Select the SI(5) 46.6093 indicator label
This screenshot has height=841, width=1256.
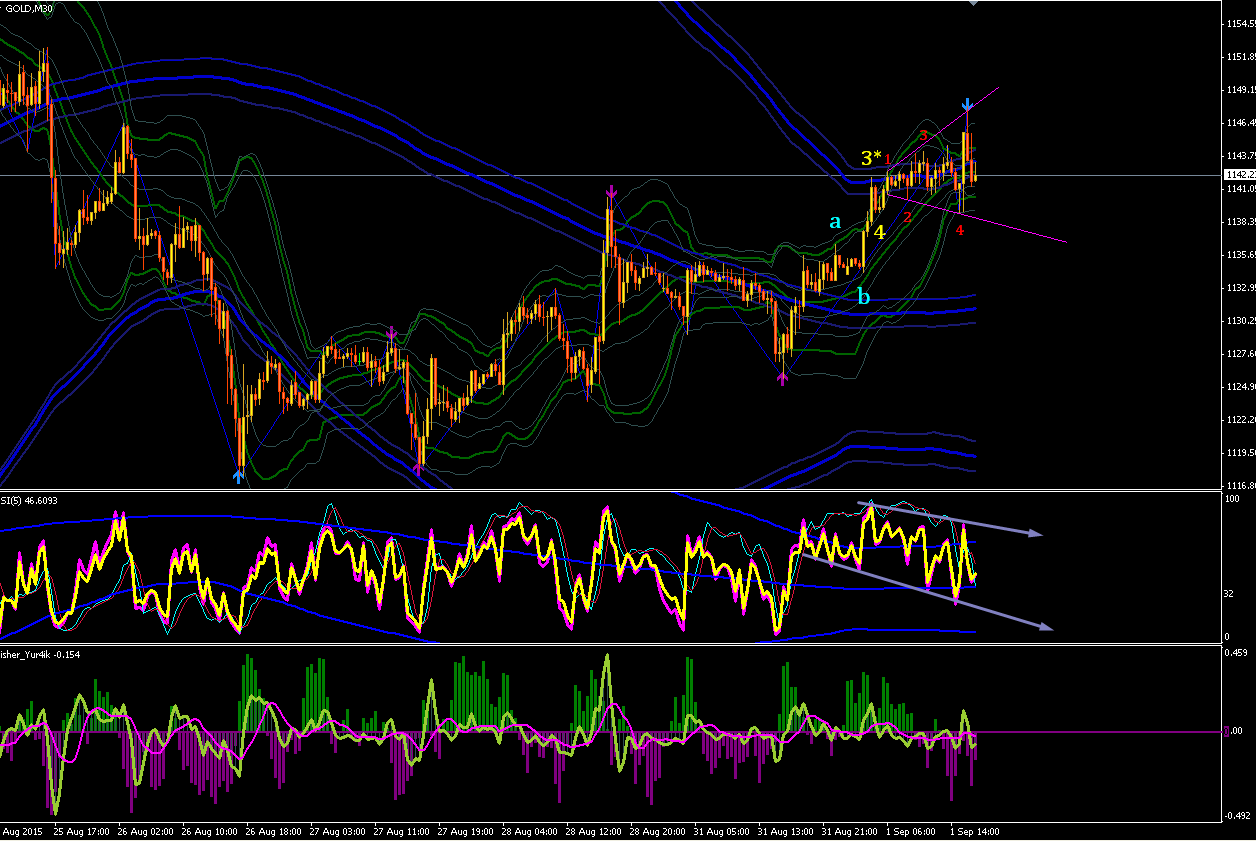click(30, 498)
